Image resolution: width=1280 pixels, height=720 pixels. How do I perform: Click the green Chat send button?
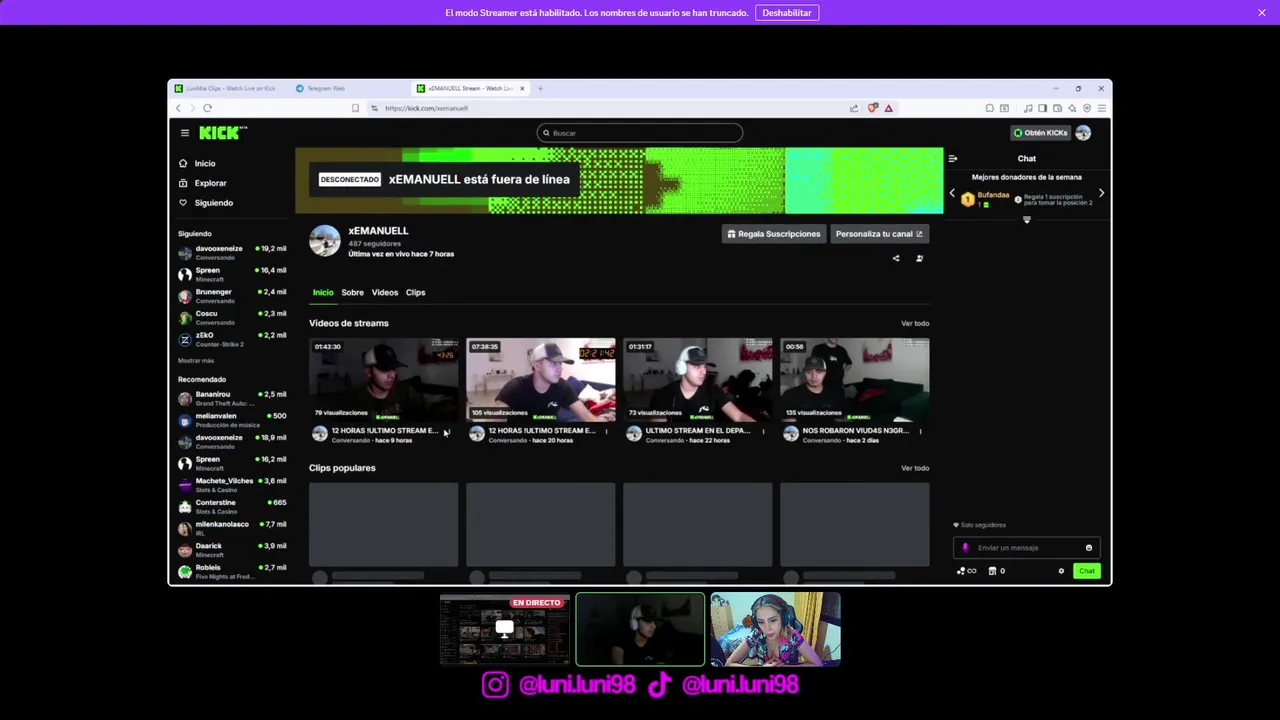coord(1087,571)
